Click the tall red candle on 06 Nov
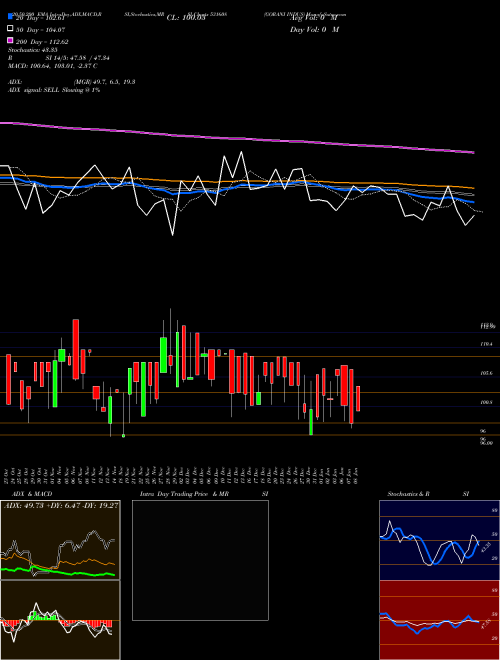The height and width of the screenshot is (660, 500). point(76,349)
